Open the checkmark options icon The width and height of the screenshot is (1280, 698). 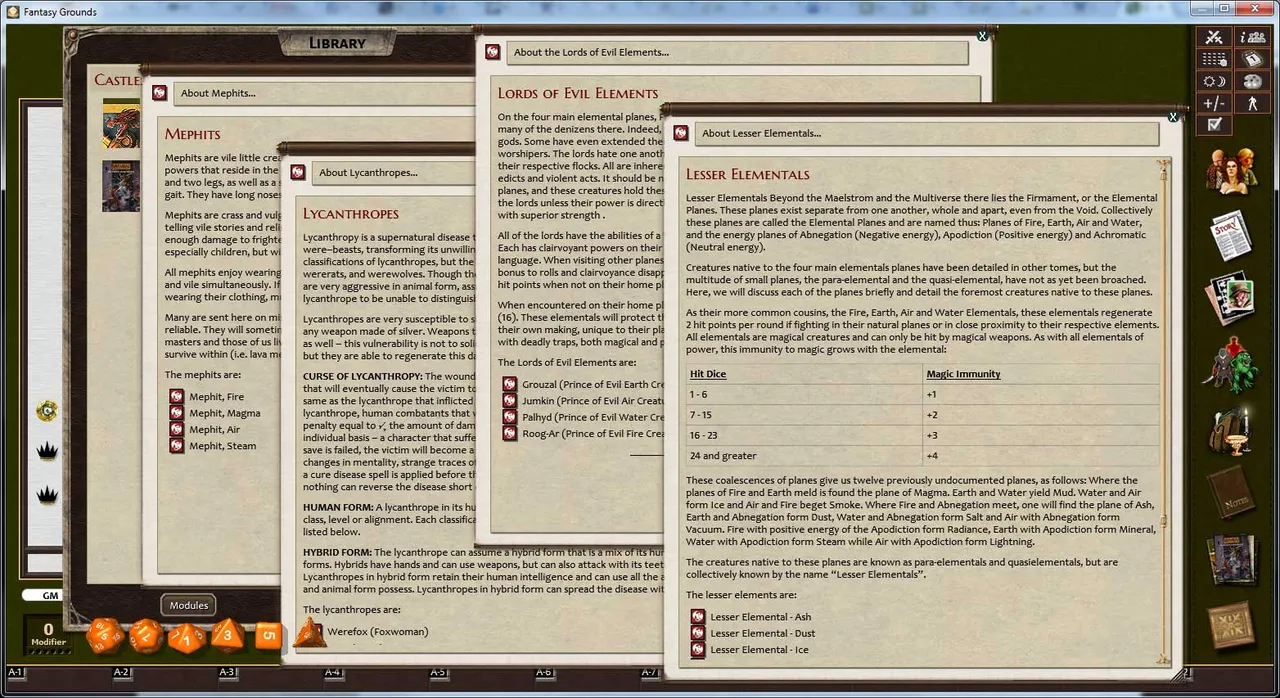pyautogui.click(x=1214, y=125)
